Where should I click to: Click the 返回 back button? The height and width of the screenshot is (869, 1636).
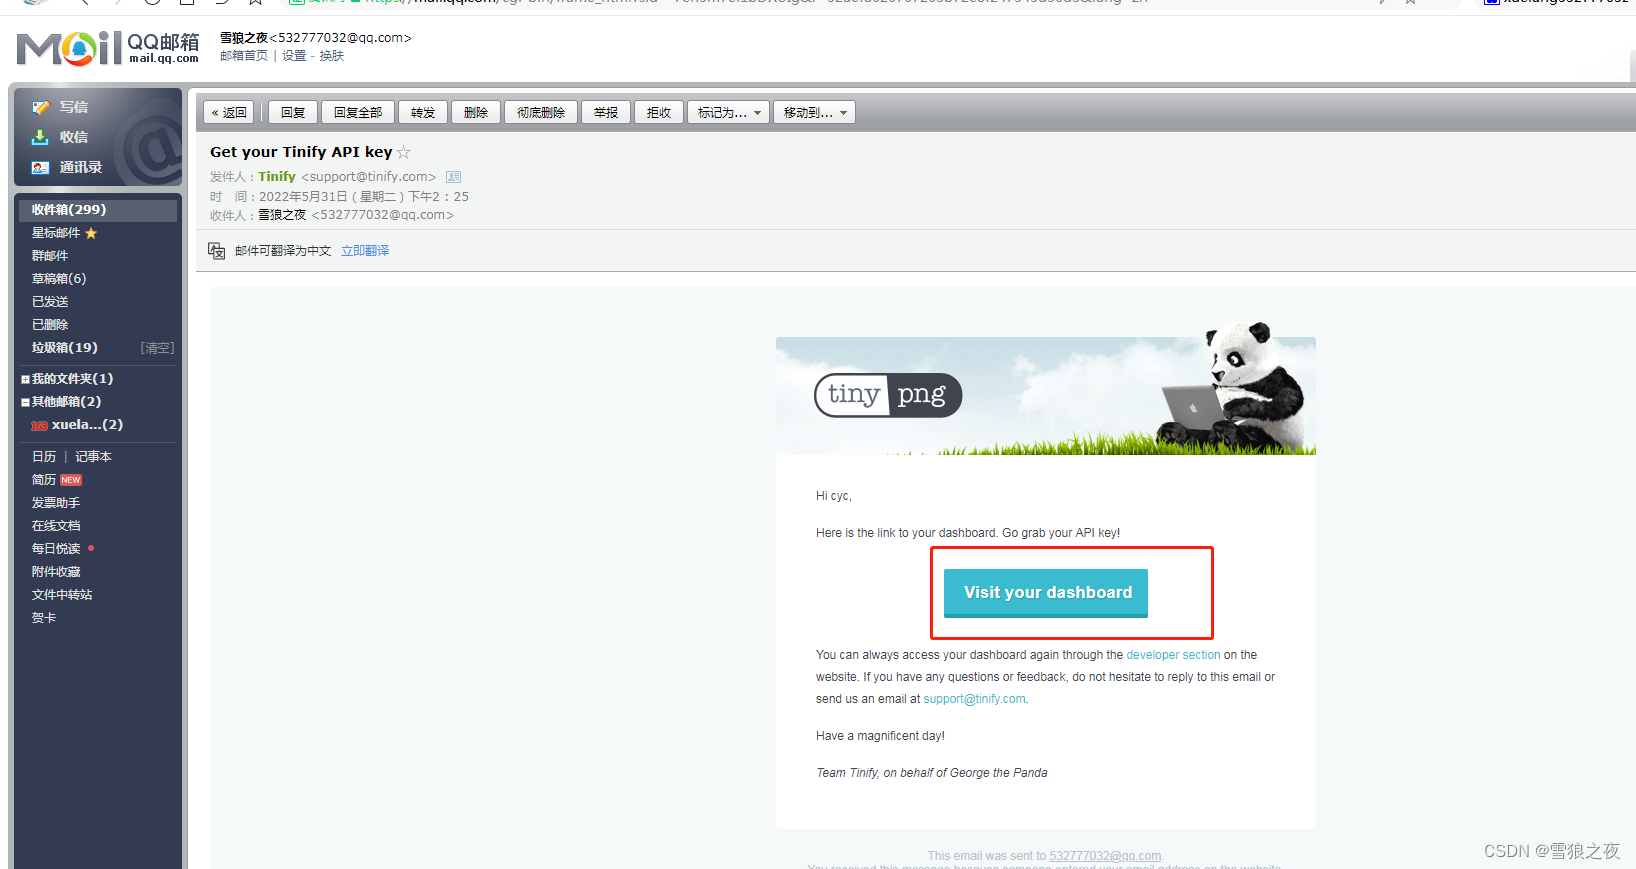(x=229, y=112)
